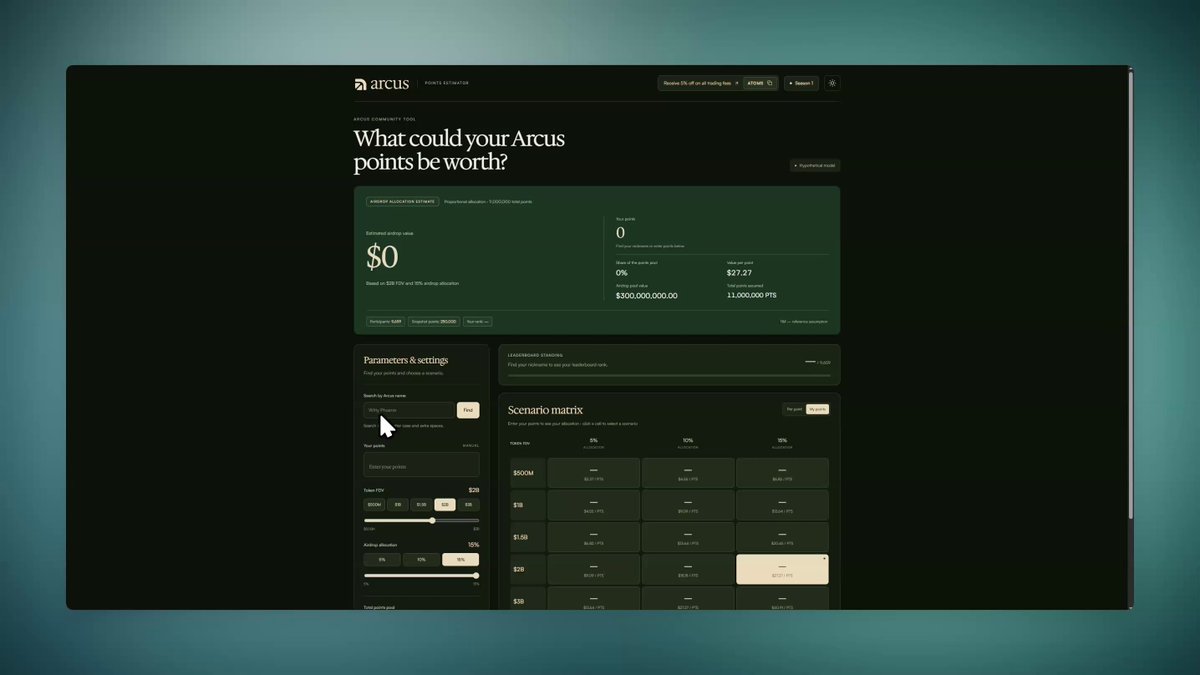Toggle the light/dark theme sun icon
The height and width of the screenshot is (675, 1200).
832,83
